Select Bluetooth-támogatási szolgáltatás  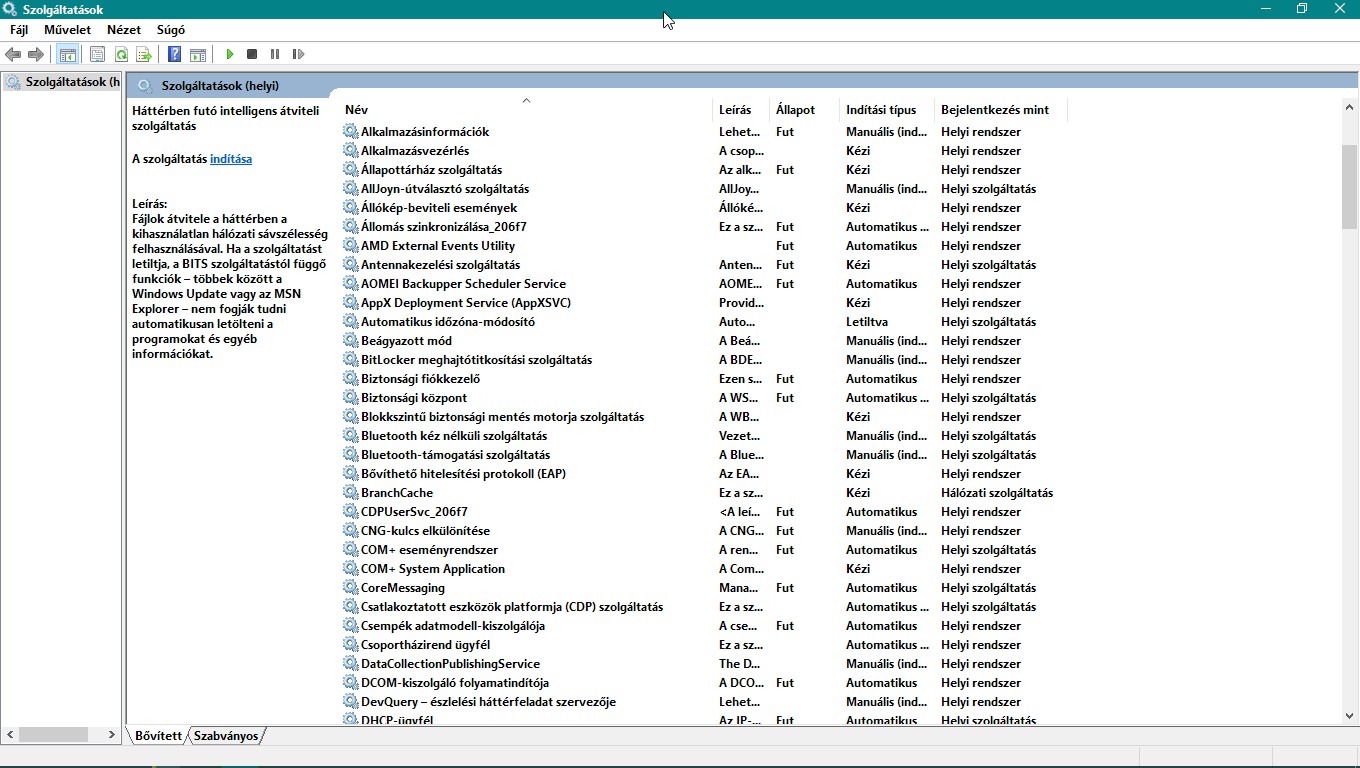(704, 454)
